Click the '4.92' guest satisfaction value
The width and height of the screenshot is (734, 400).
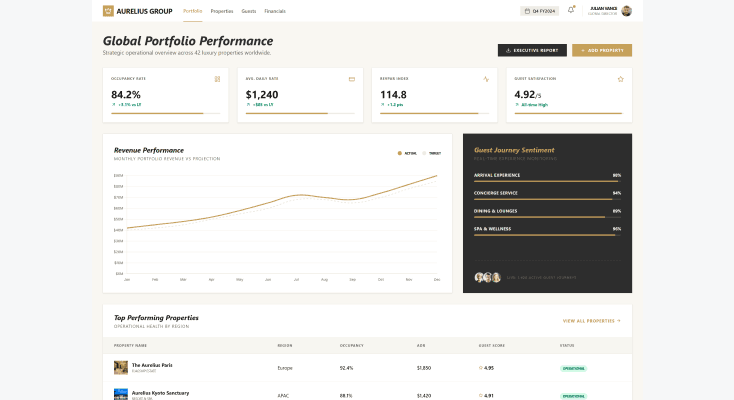525,95
